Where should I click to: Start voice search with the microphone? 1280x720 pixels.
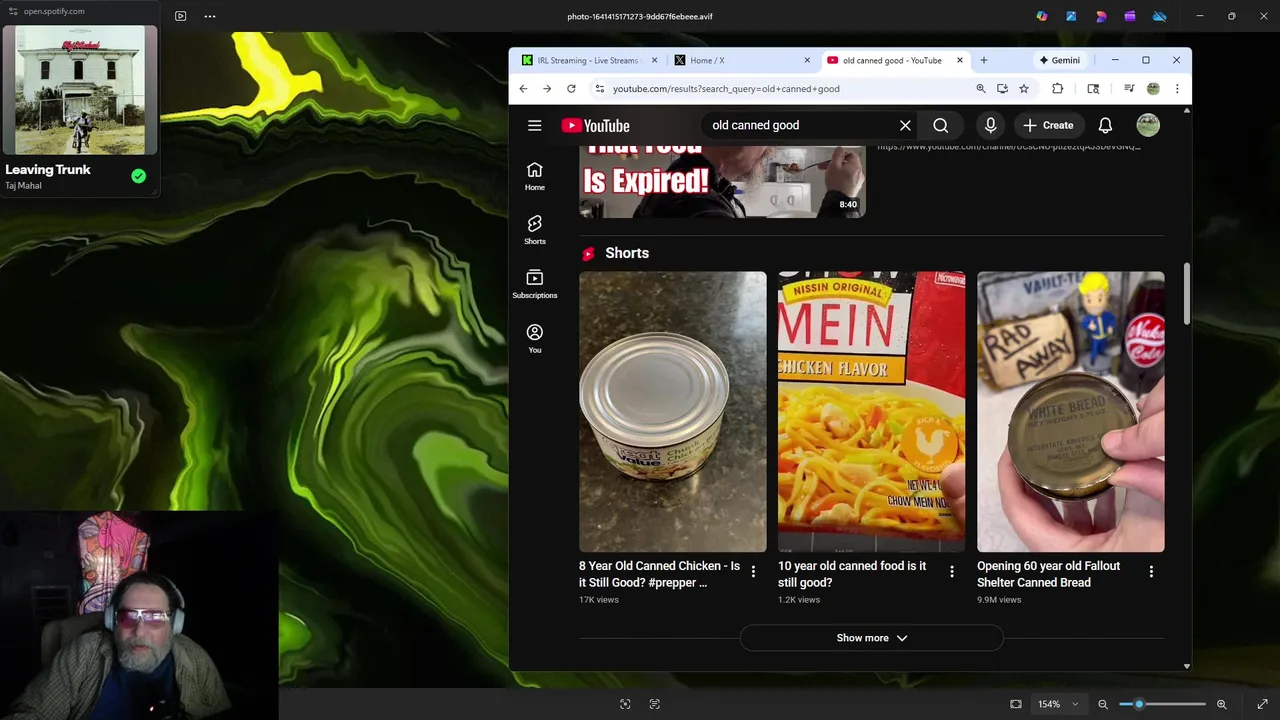tap(990, 126)
